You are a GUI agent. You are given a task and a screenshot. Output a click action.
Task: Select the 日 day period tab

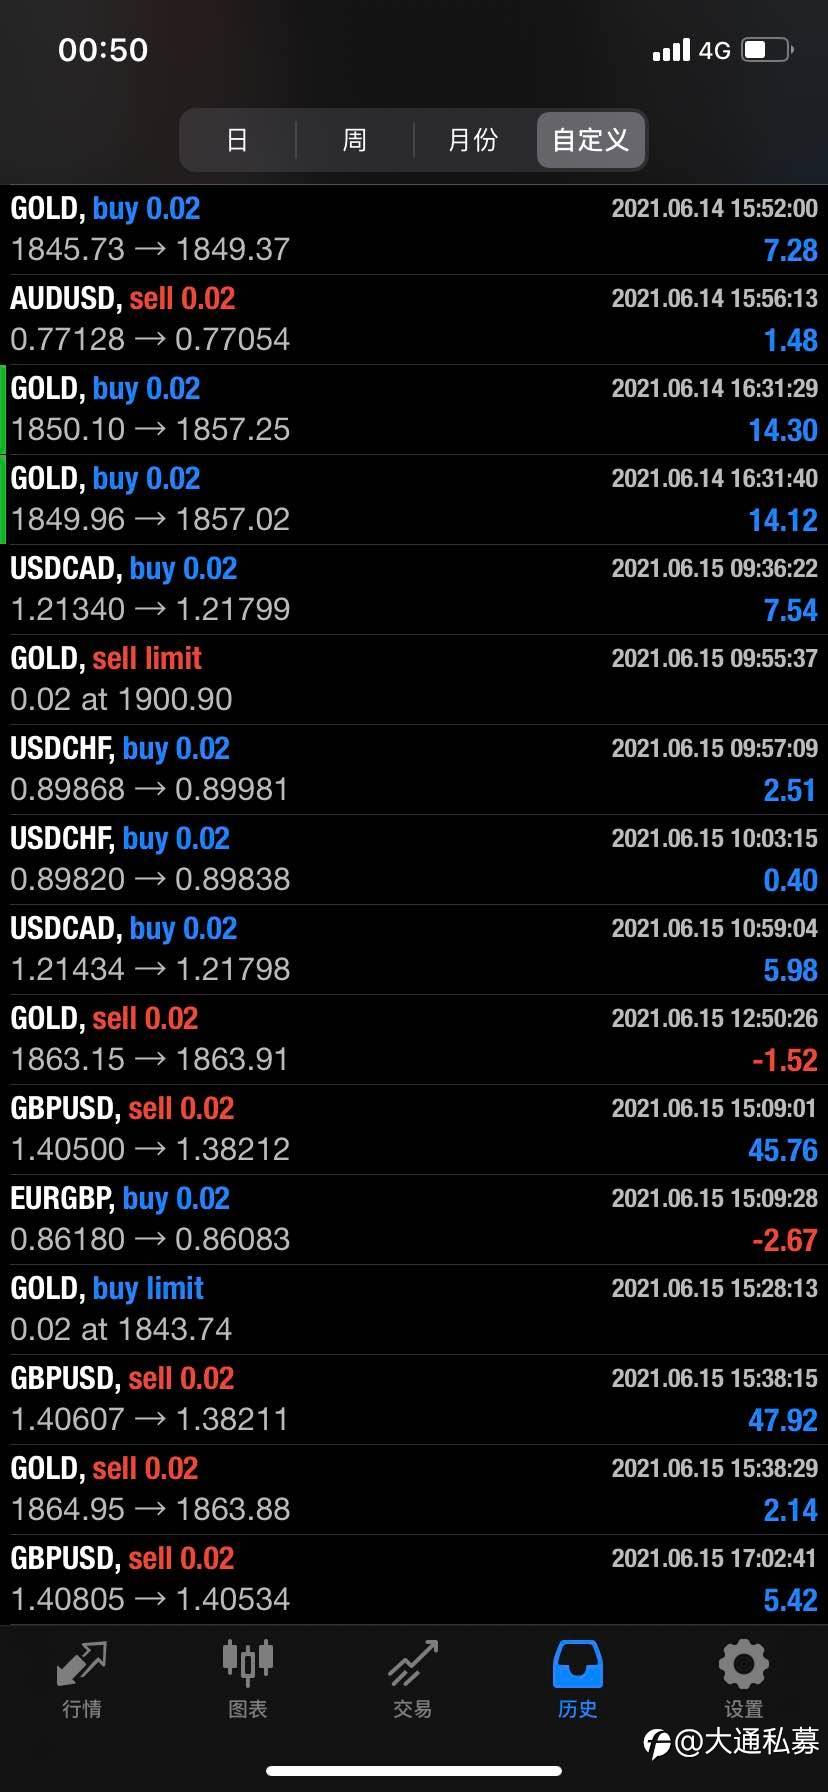(x=237, y=140)
